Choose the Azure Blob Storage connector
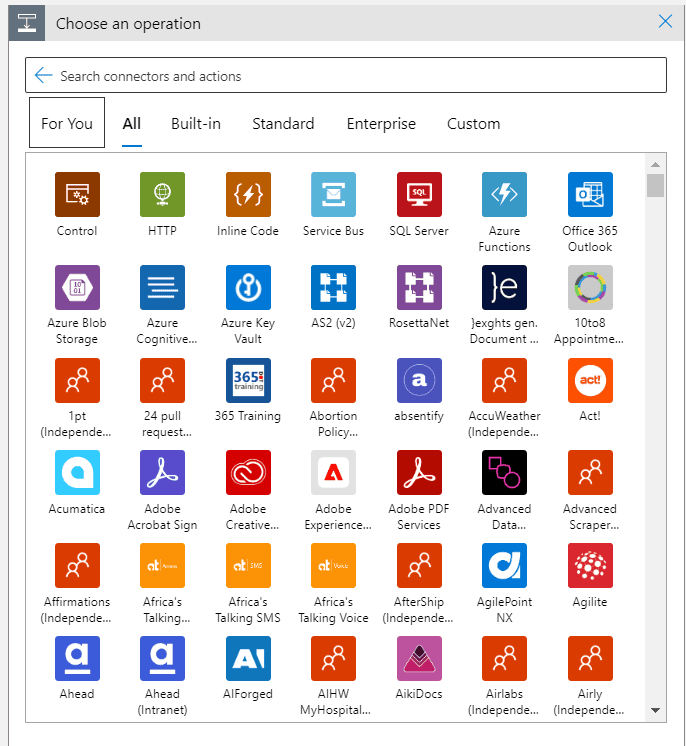The height and width of the screenshot is (746, 686). coord(77,287)
